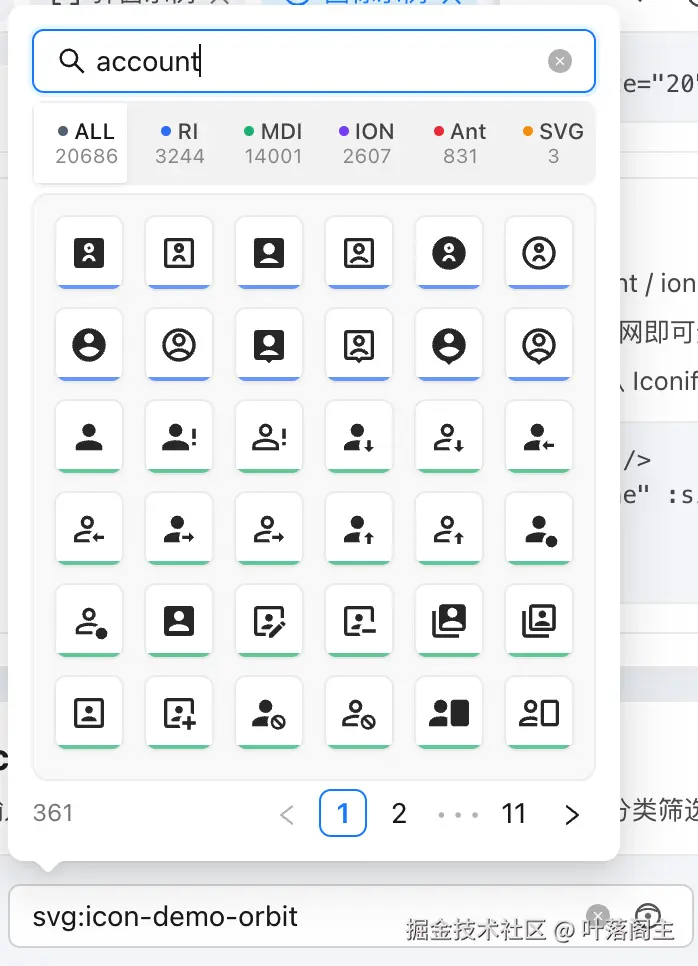This screenshot has width=698, height=966.
Task: Pick the solid account badge dot icon
Action: tap(538, 529)
